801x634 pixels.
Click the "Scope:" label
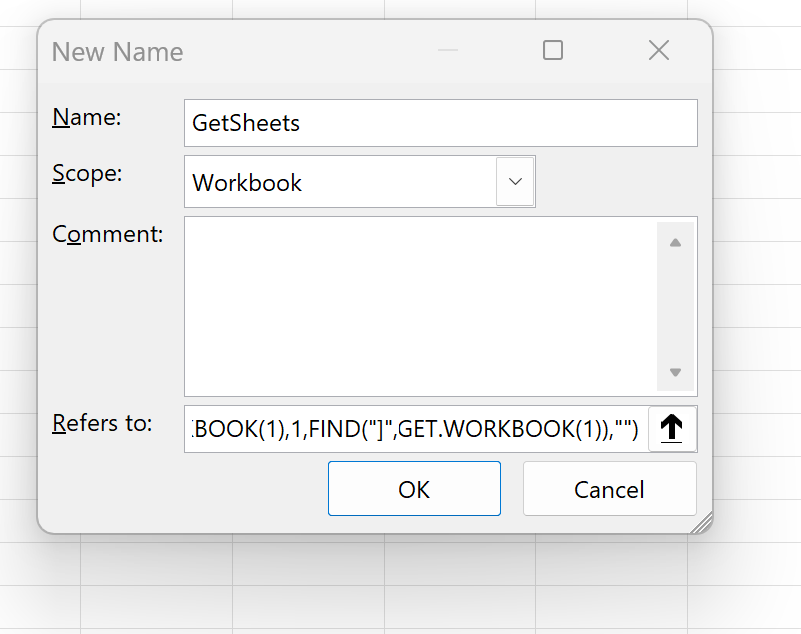tap(87, 174)
